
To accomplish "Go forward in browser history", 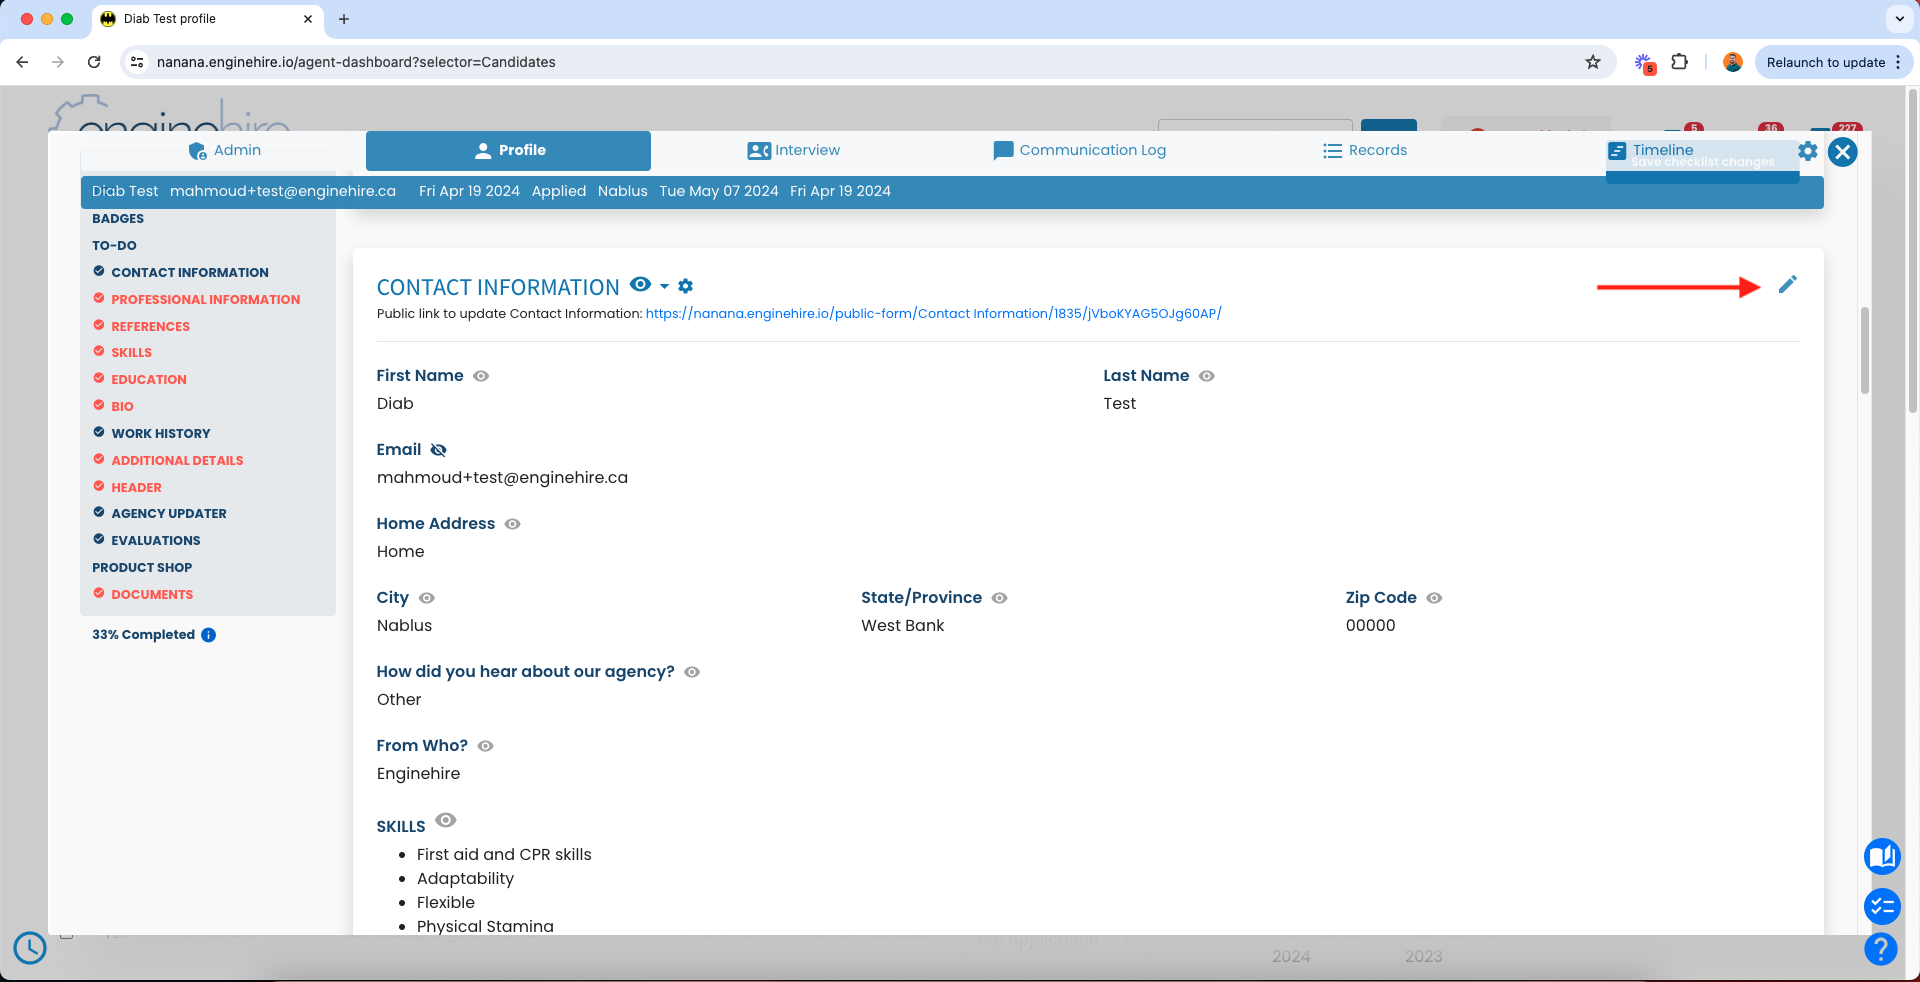I will [58, 62].
